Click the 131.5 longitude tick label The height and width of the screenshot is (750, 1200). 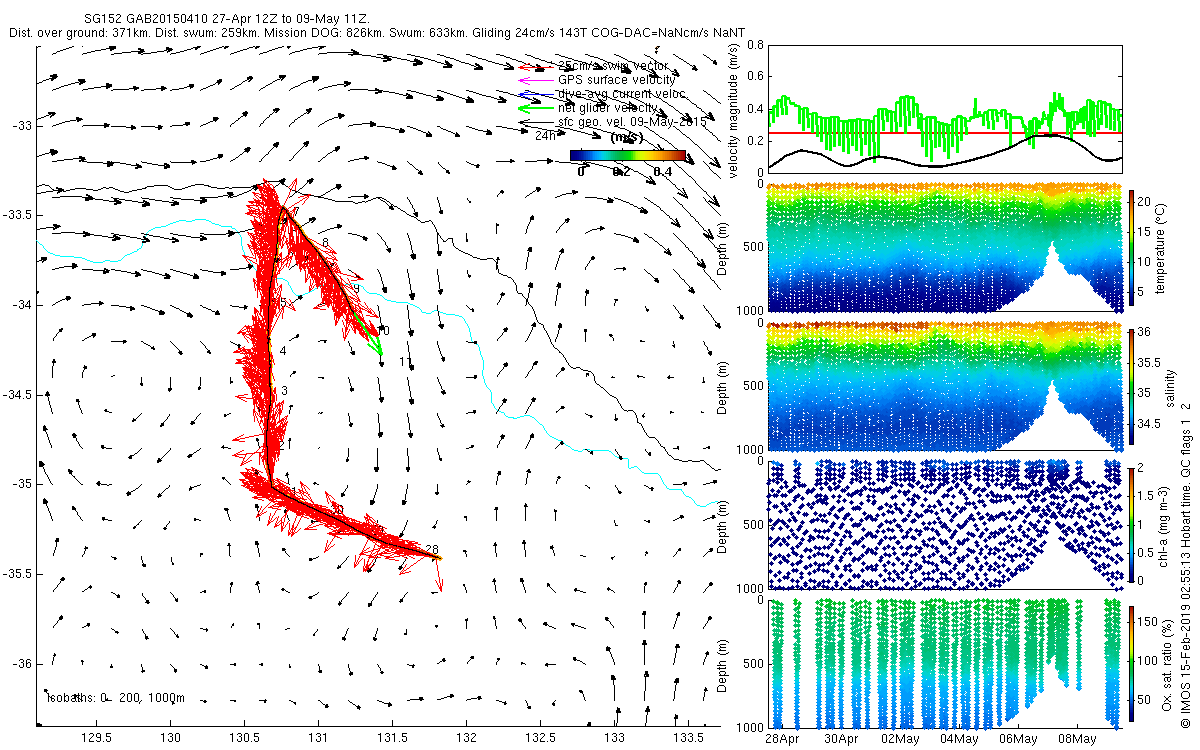pos(392,739)
